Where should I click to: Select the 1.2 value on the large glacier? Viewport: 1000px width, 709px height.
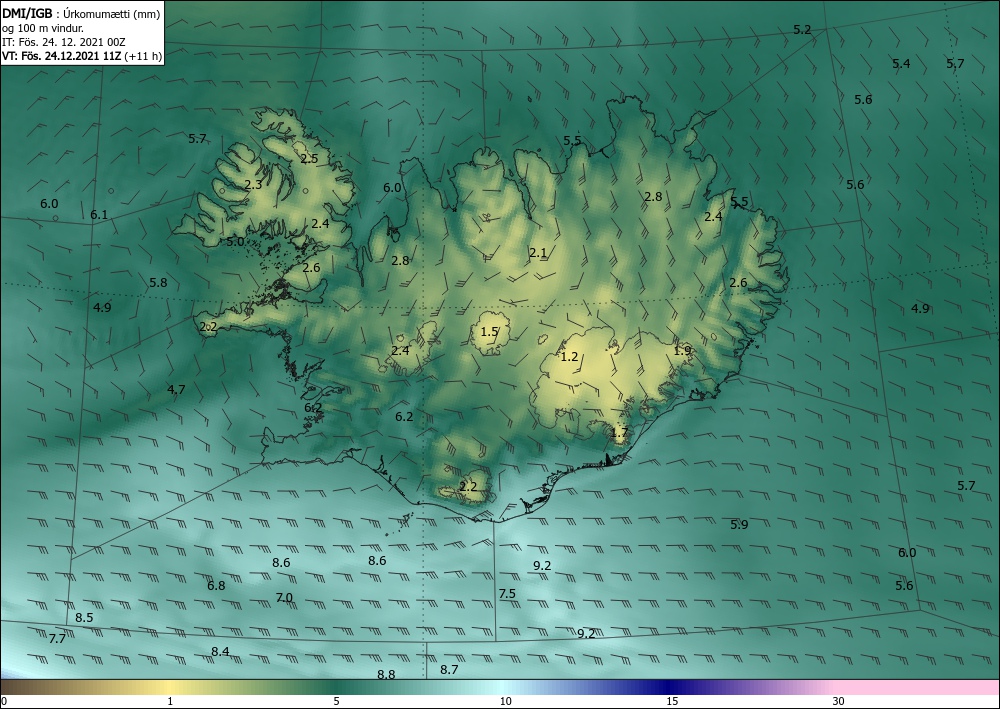pos(569,356)
